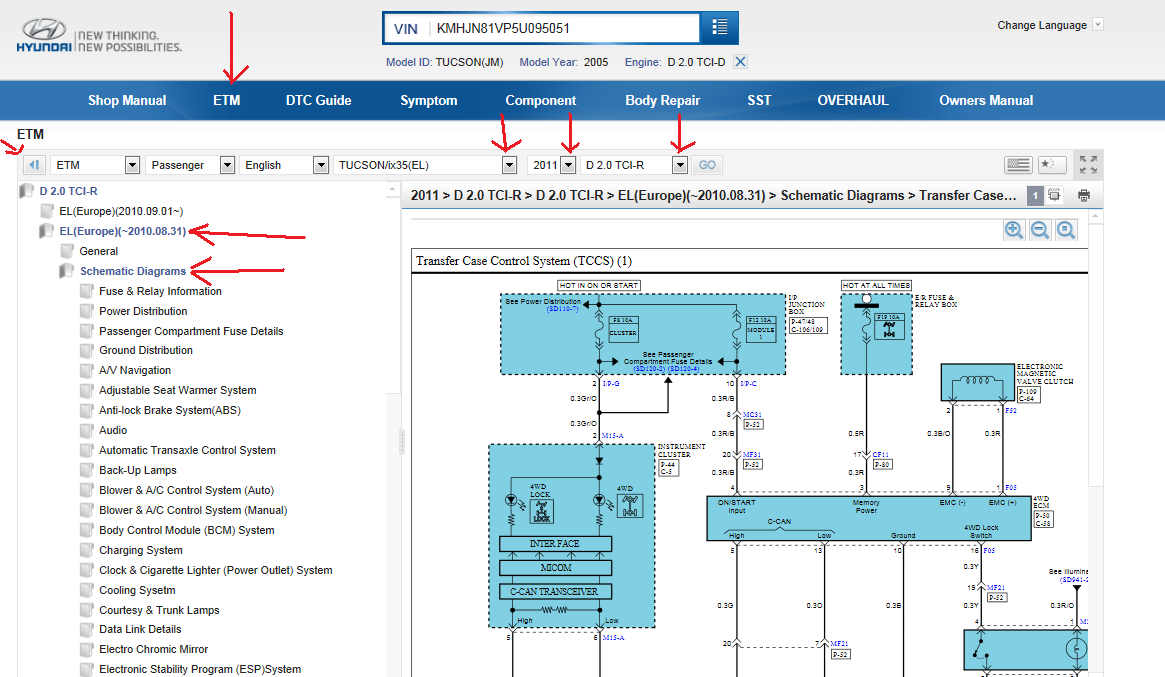The width and height of the screenshot is (1165, 677).
Task: Click the GO button
Action: coord(707,165)
